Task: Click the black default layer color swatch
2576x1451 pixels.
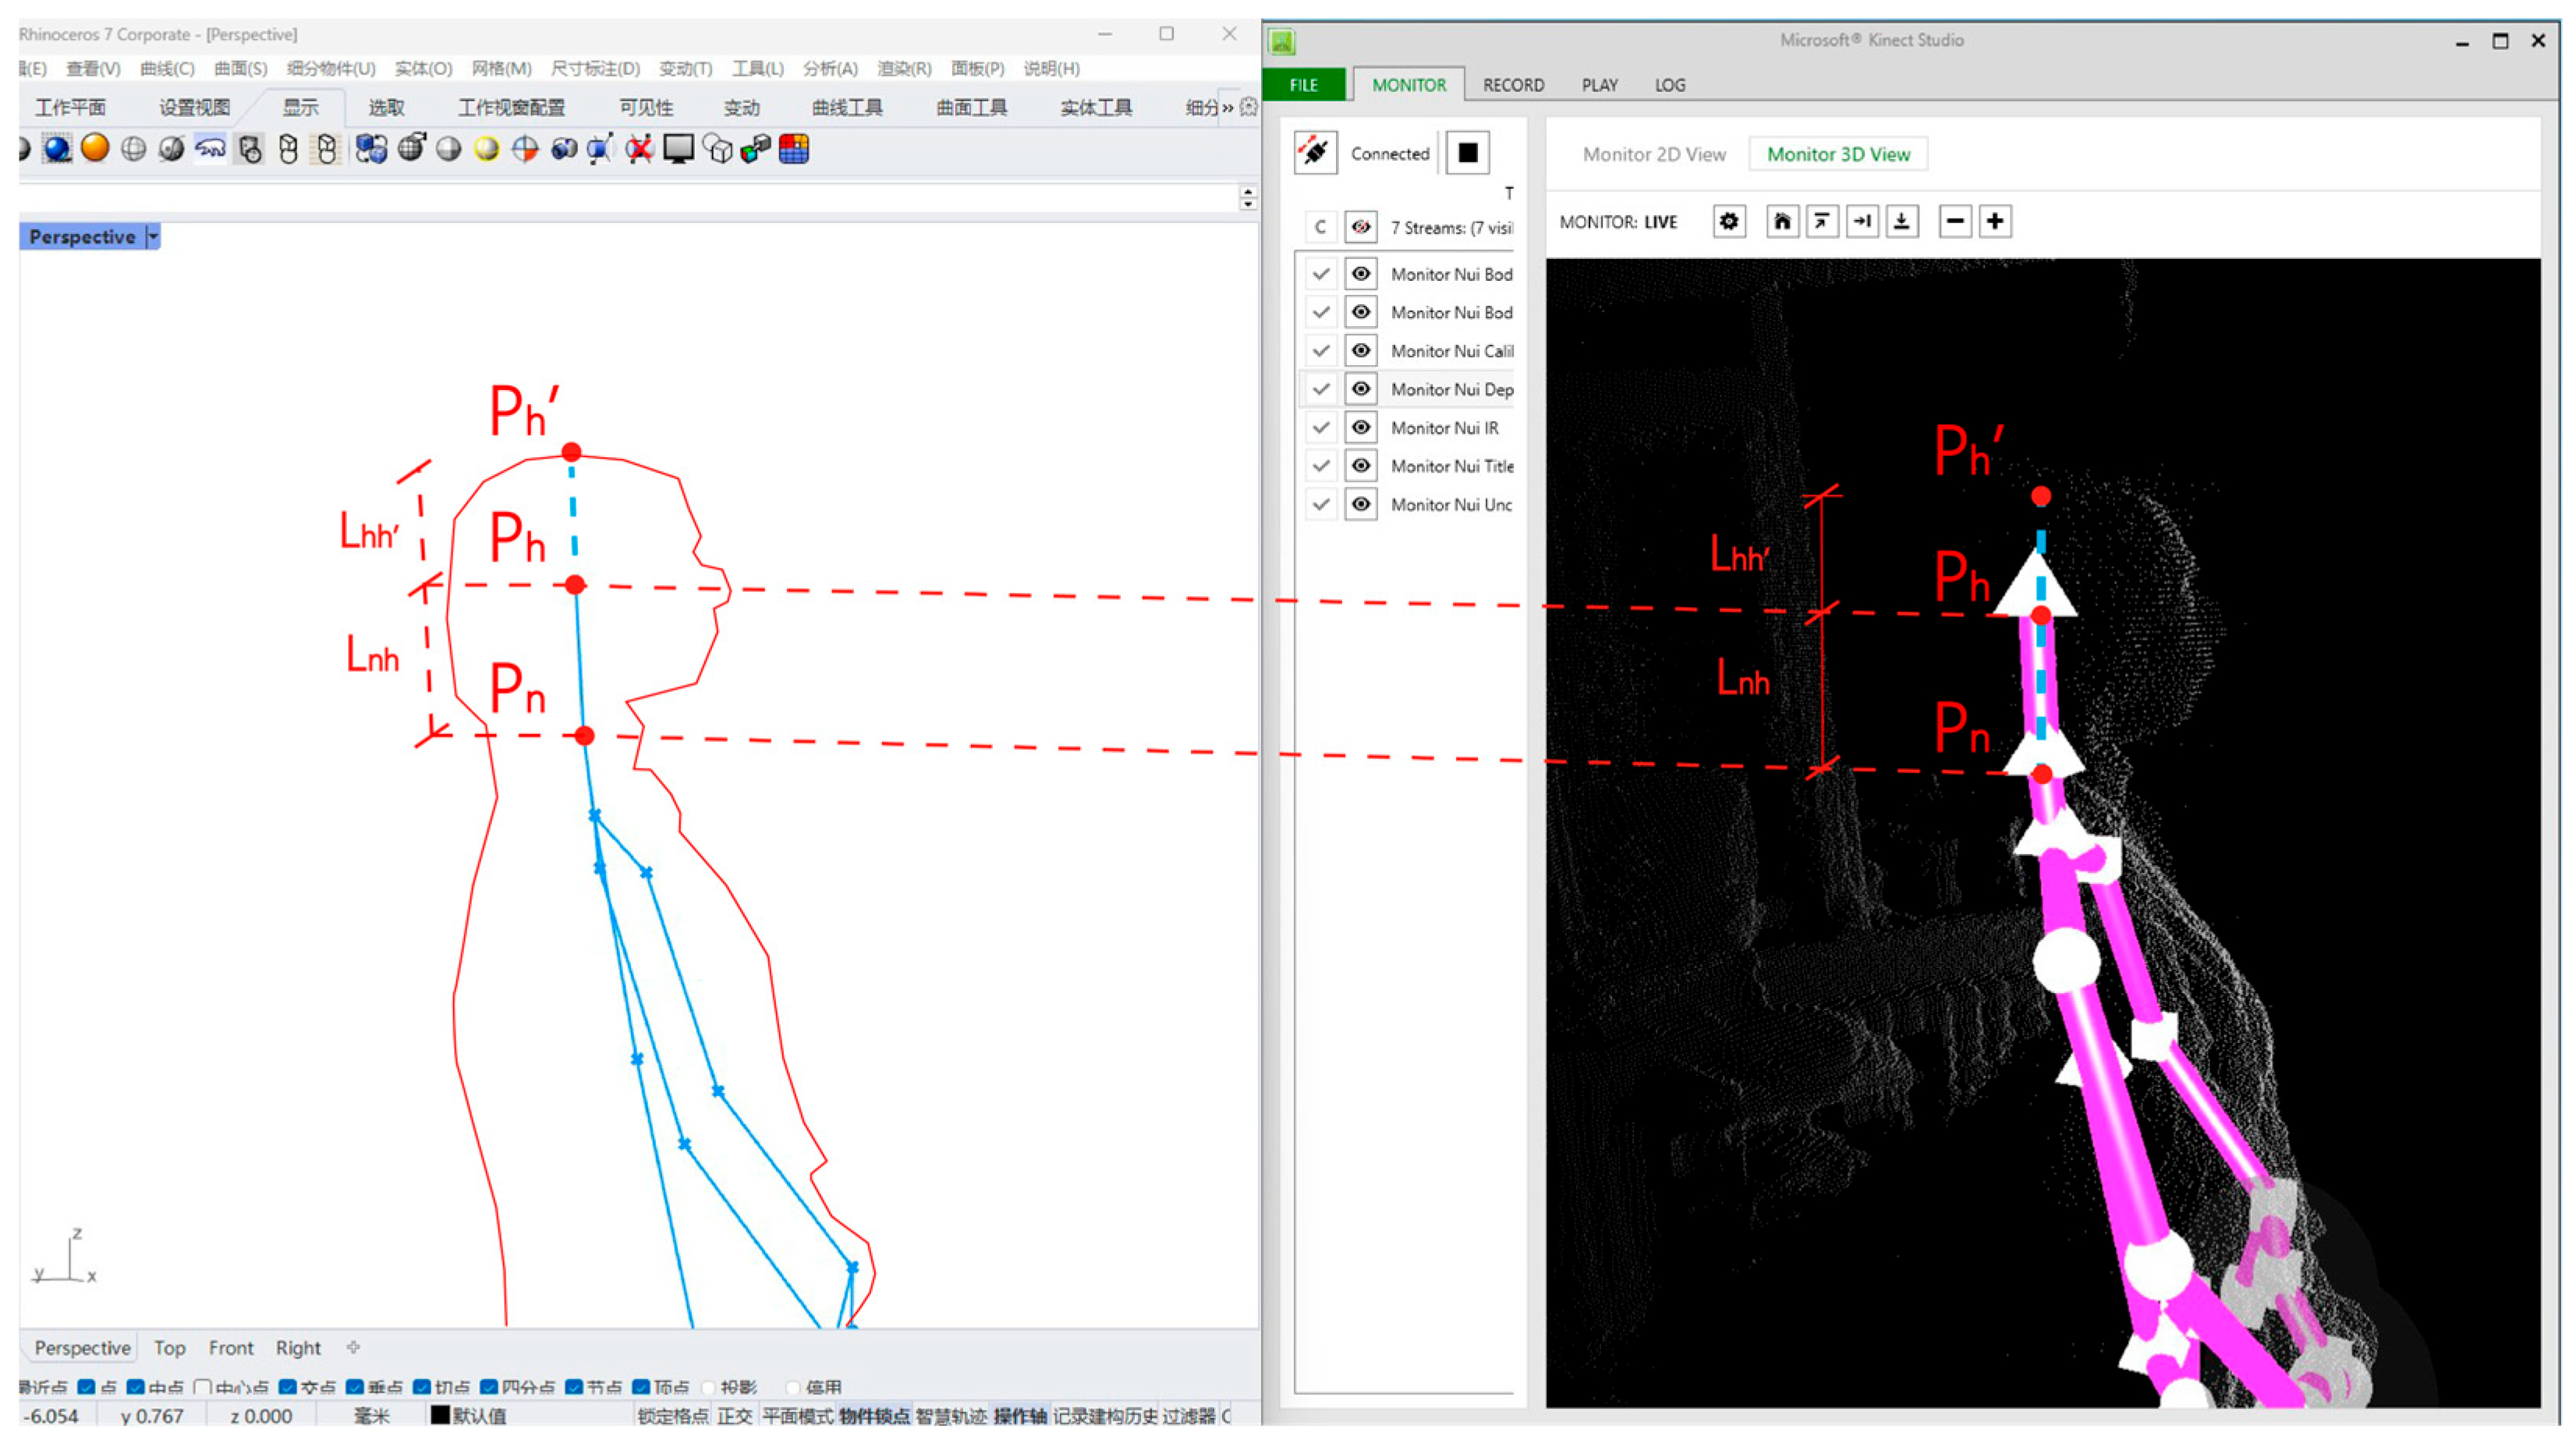Action: (440, 1415)
